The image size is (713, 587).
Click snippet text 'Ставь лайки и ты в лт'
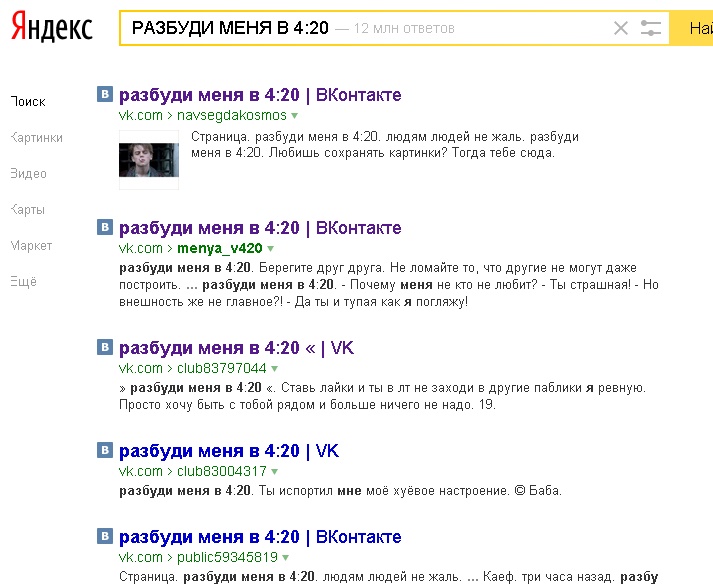[346, 388]
